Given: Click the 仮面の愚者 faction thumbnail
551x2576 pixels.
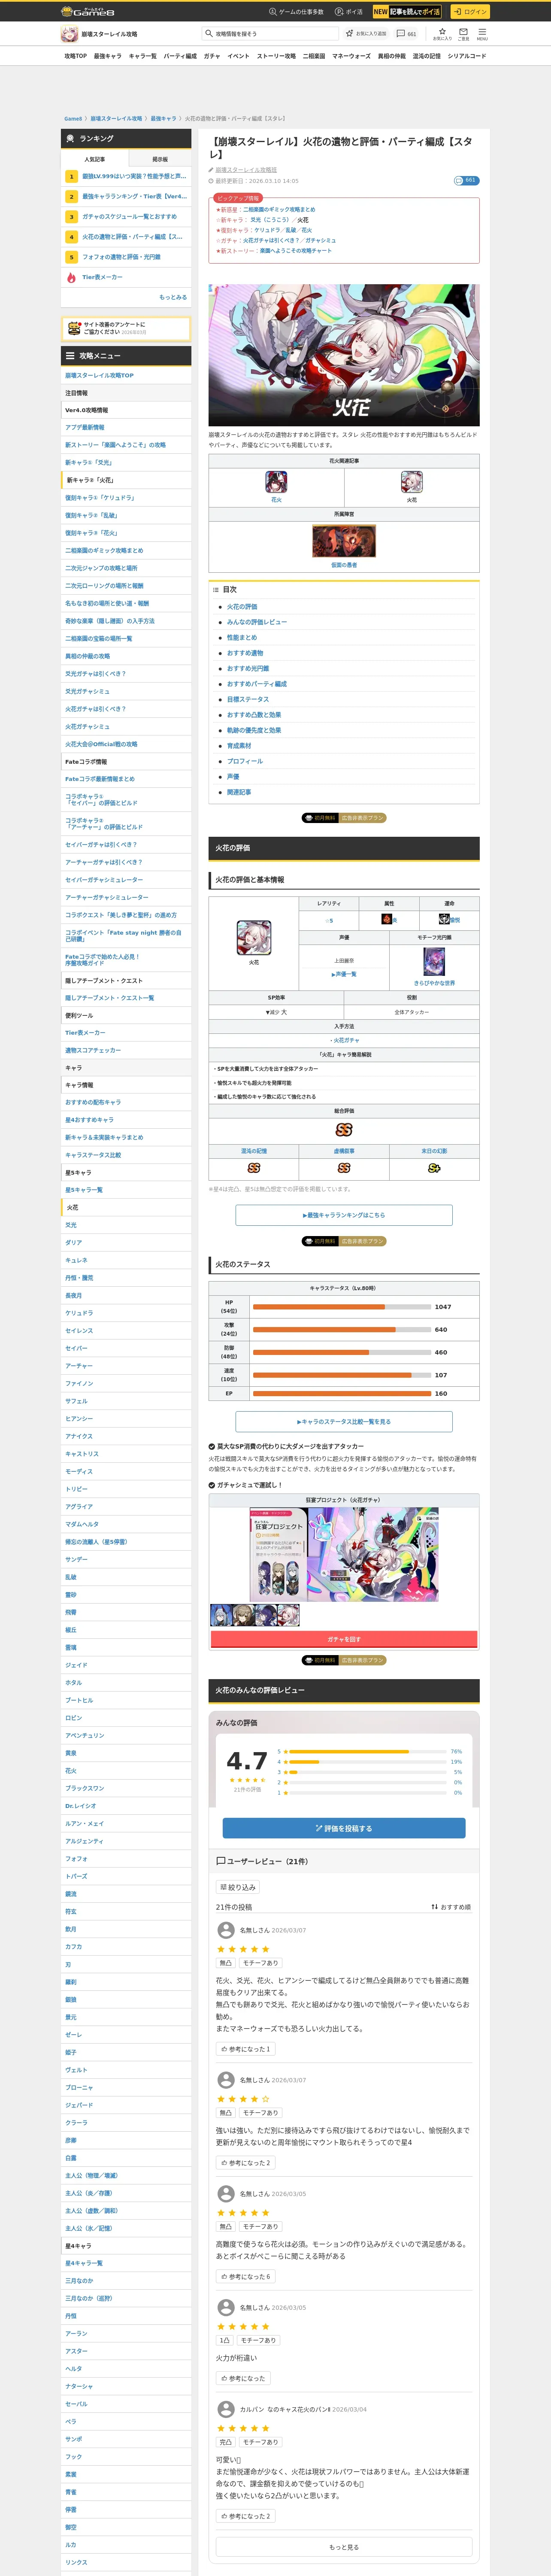Looking at the screenshot, I should [344, 540].
